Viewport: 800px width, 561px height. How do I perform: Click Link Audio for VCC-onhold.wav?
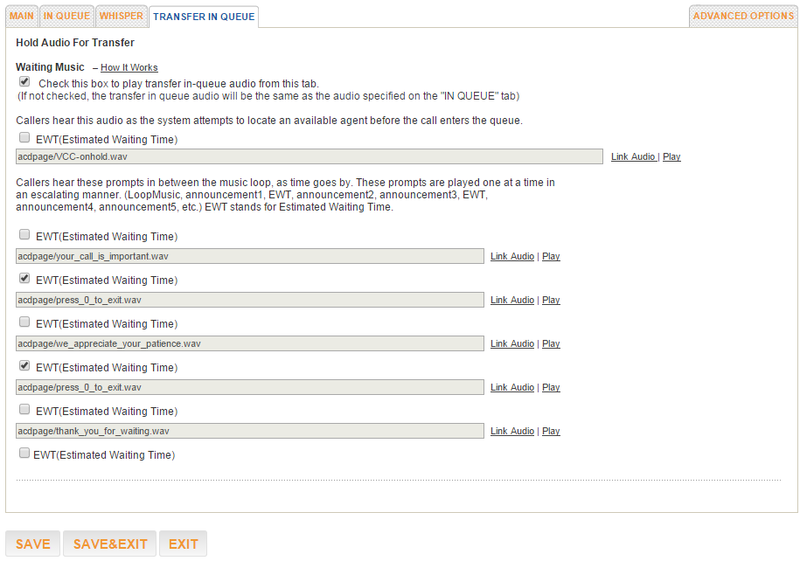[633, 157]
